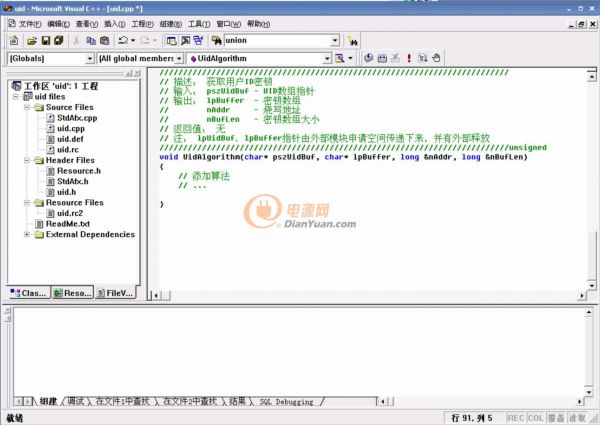The width and height of the screenshot is (600, 425).
Task: Select ReadMe.txt in the file tree
Action: (x=68, y=224)
